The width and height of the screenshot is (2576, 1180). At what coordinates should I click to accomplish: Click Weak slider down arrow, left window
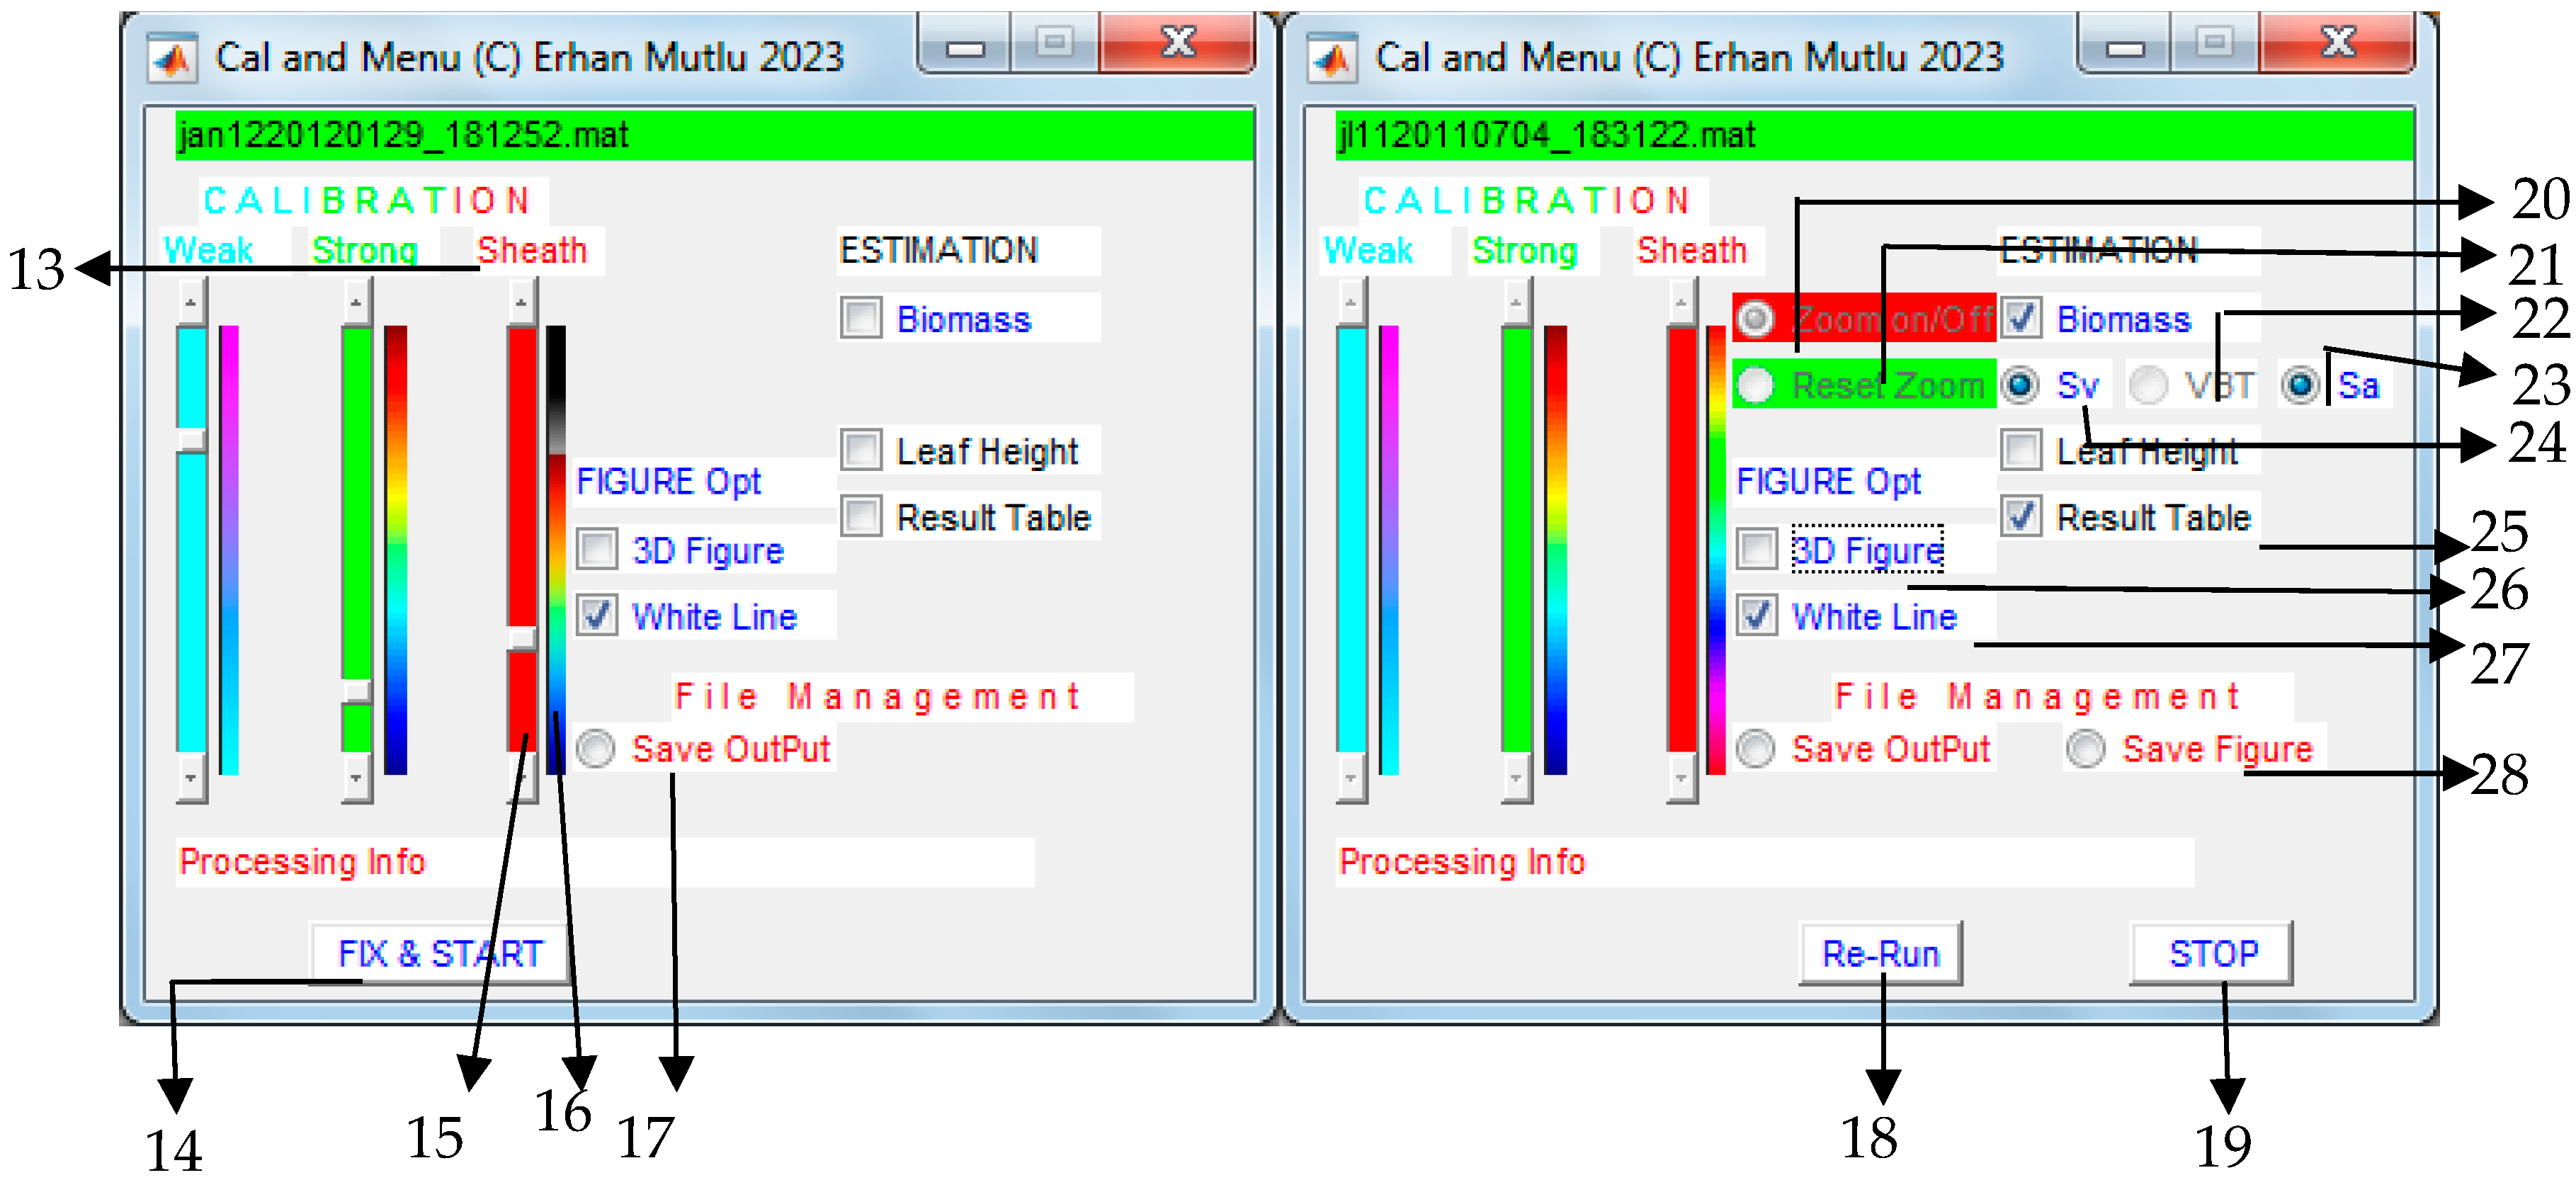point(191,777)
